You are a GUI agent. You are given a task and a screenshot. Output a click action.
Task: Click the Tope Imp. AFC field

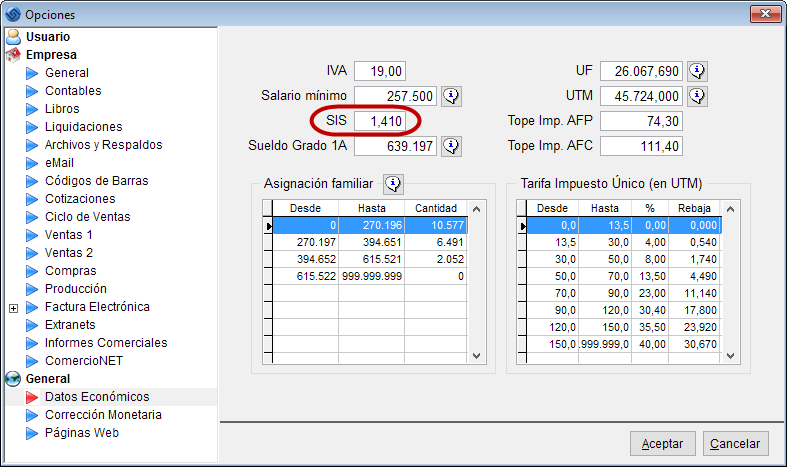pos(641,146)
